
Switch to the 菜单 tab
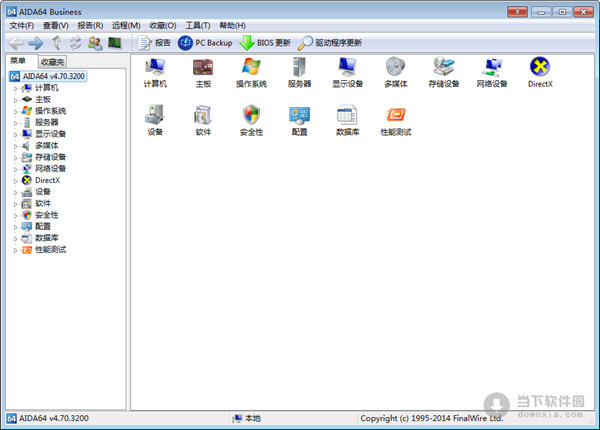(x=18, y=61)
